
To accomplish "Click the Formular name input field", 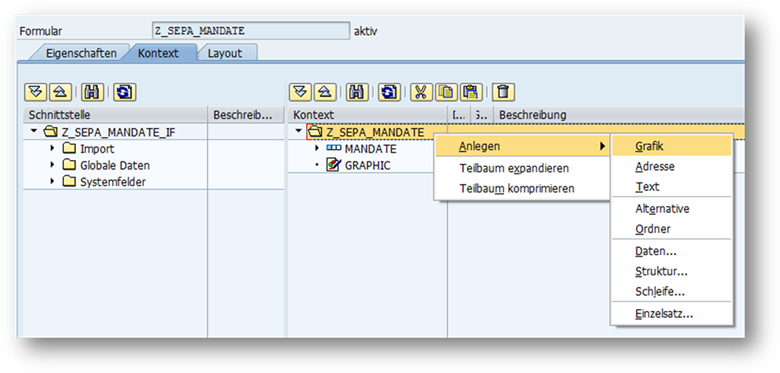I will coord(251,31).
